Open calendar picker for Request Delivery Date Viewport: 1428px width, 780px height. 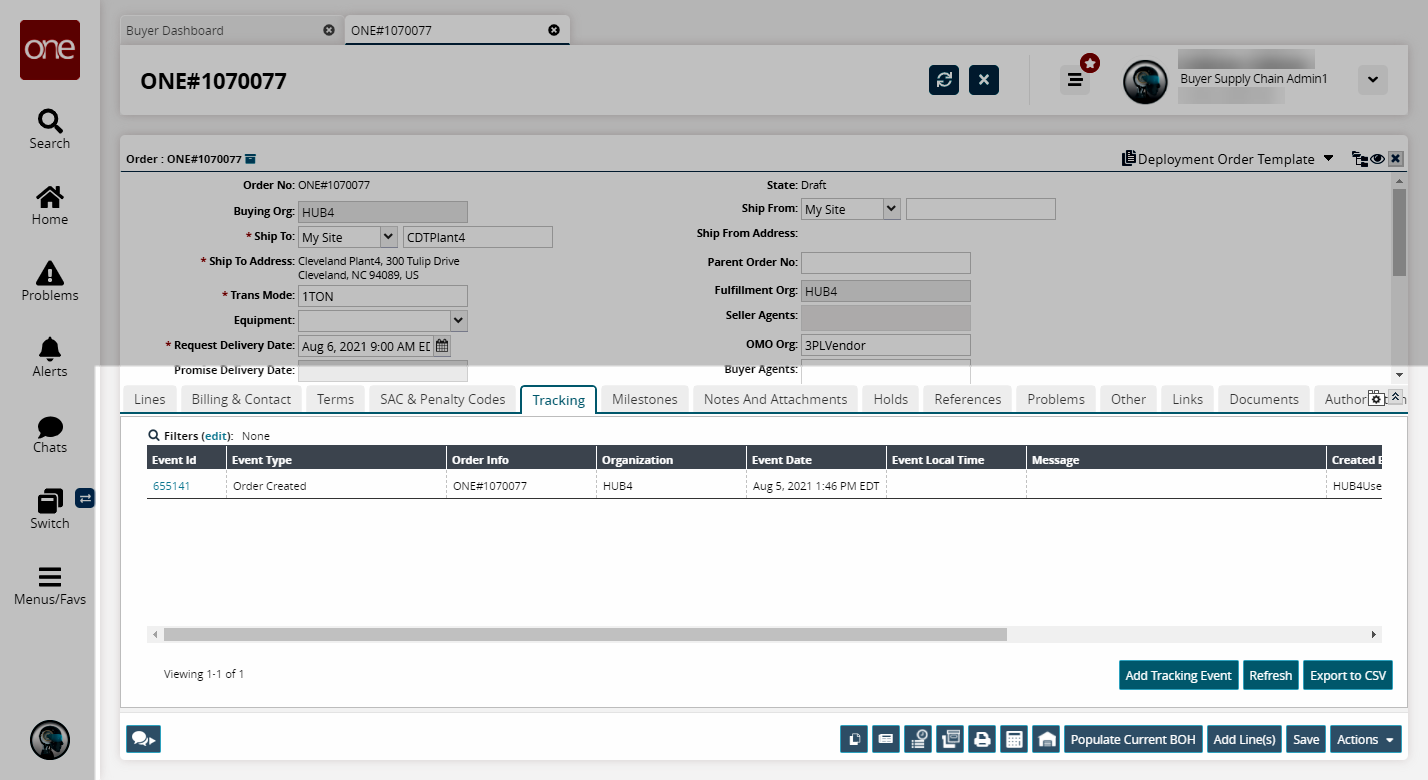[442, 346]
